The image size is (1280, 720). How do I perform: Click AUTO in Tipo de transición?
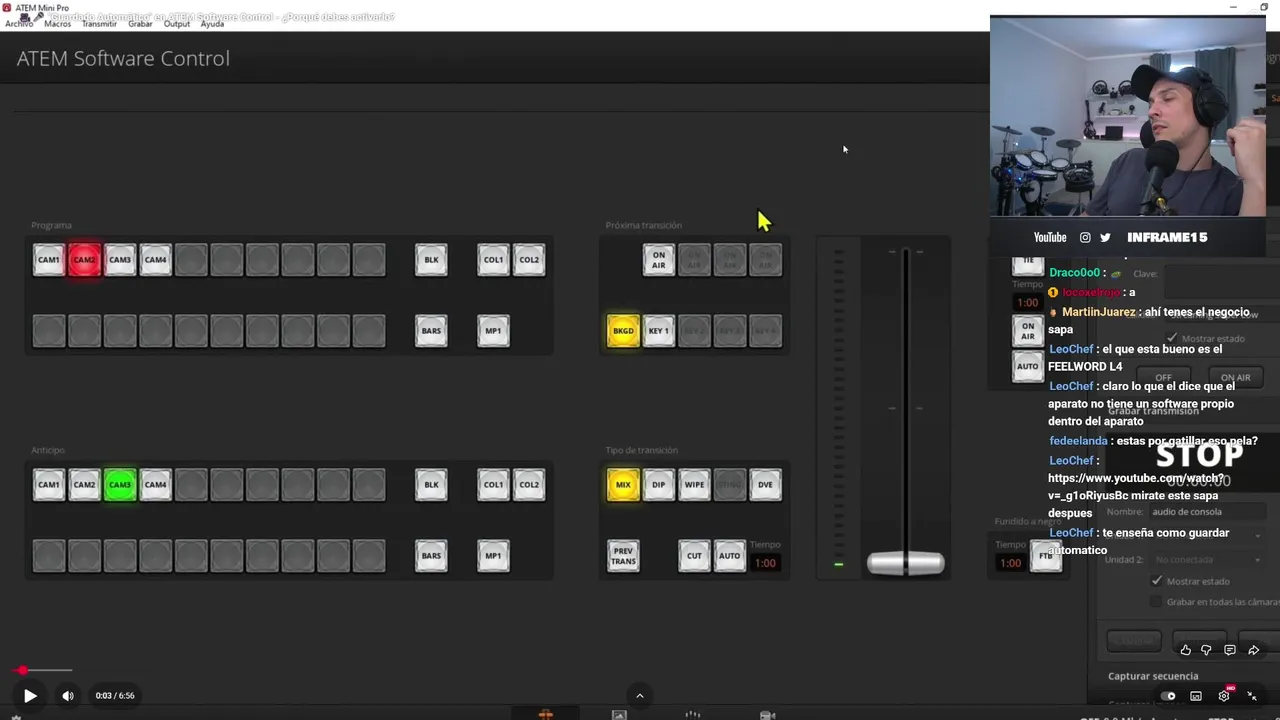click(730, 556)
